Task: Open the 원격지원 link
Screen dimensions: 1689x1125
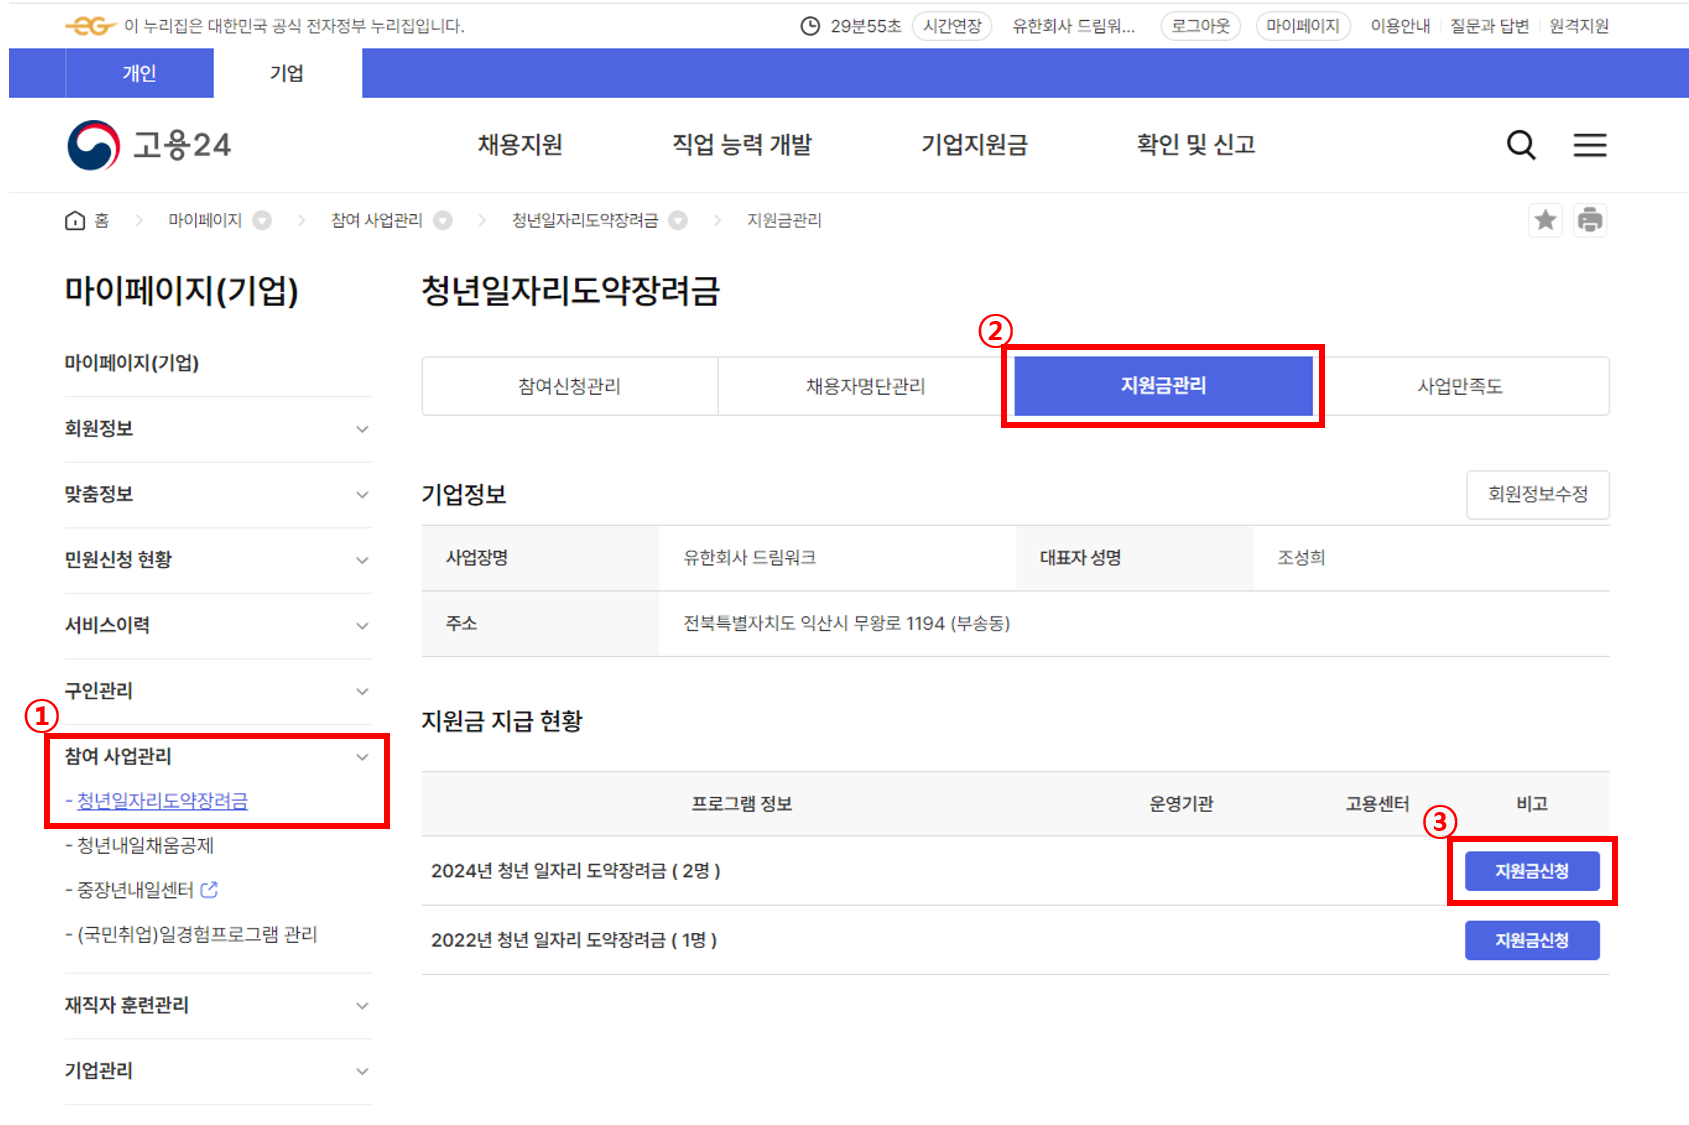Action: pyautogui.click(x=1579, y=26)
